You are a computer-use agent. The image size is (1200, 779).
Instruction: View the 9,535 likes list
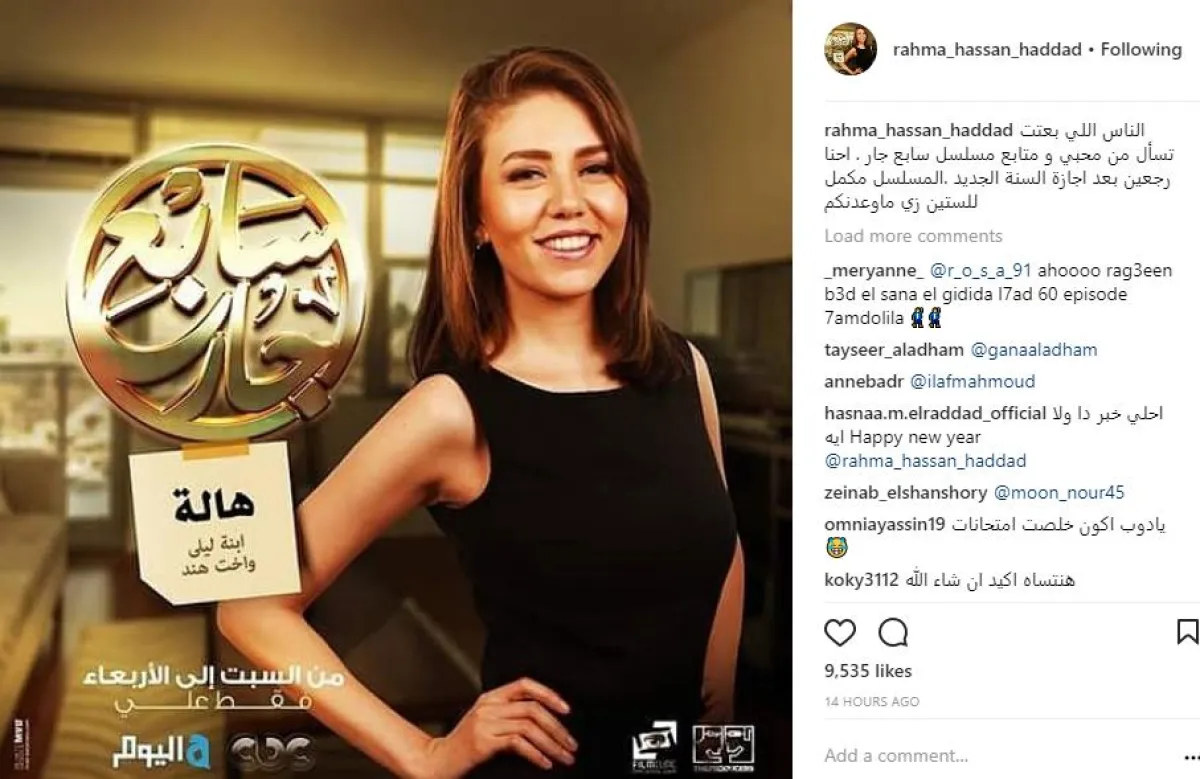pyautogui.click(x=868, y=672)
